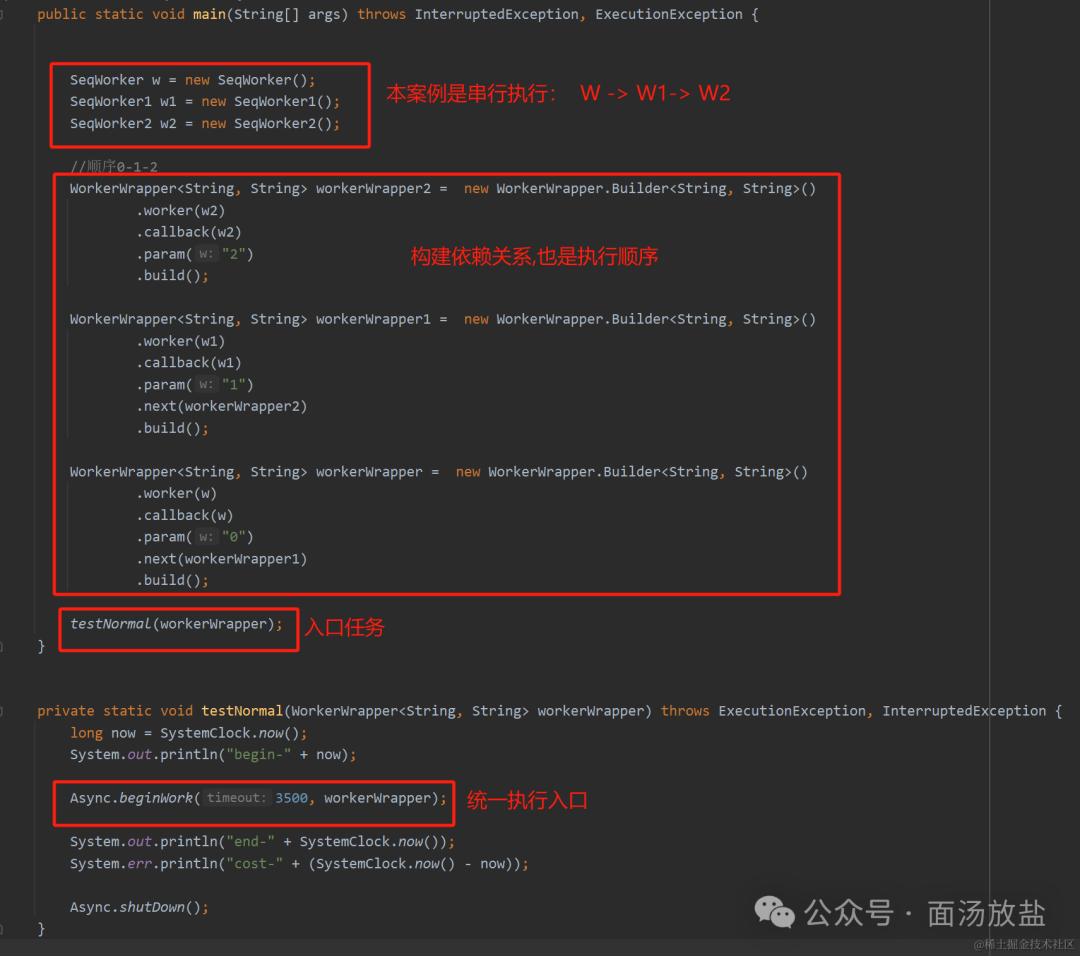Select the method name "main"
This screenshot has height=956, width=1080.
(208, 13)
